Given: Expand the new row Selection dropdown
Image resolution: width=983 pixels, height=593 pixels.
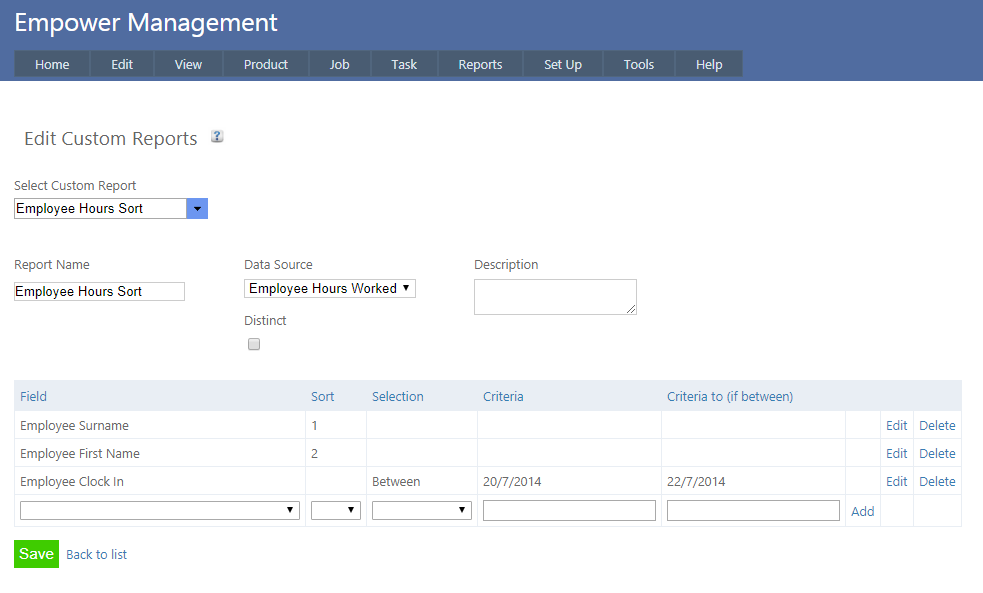Looking at the screenshot, I should click(x=421, y=510).
